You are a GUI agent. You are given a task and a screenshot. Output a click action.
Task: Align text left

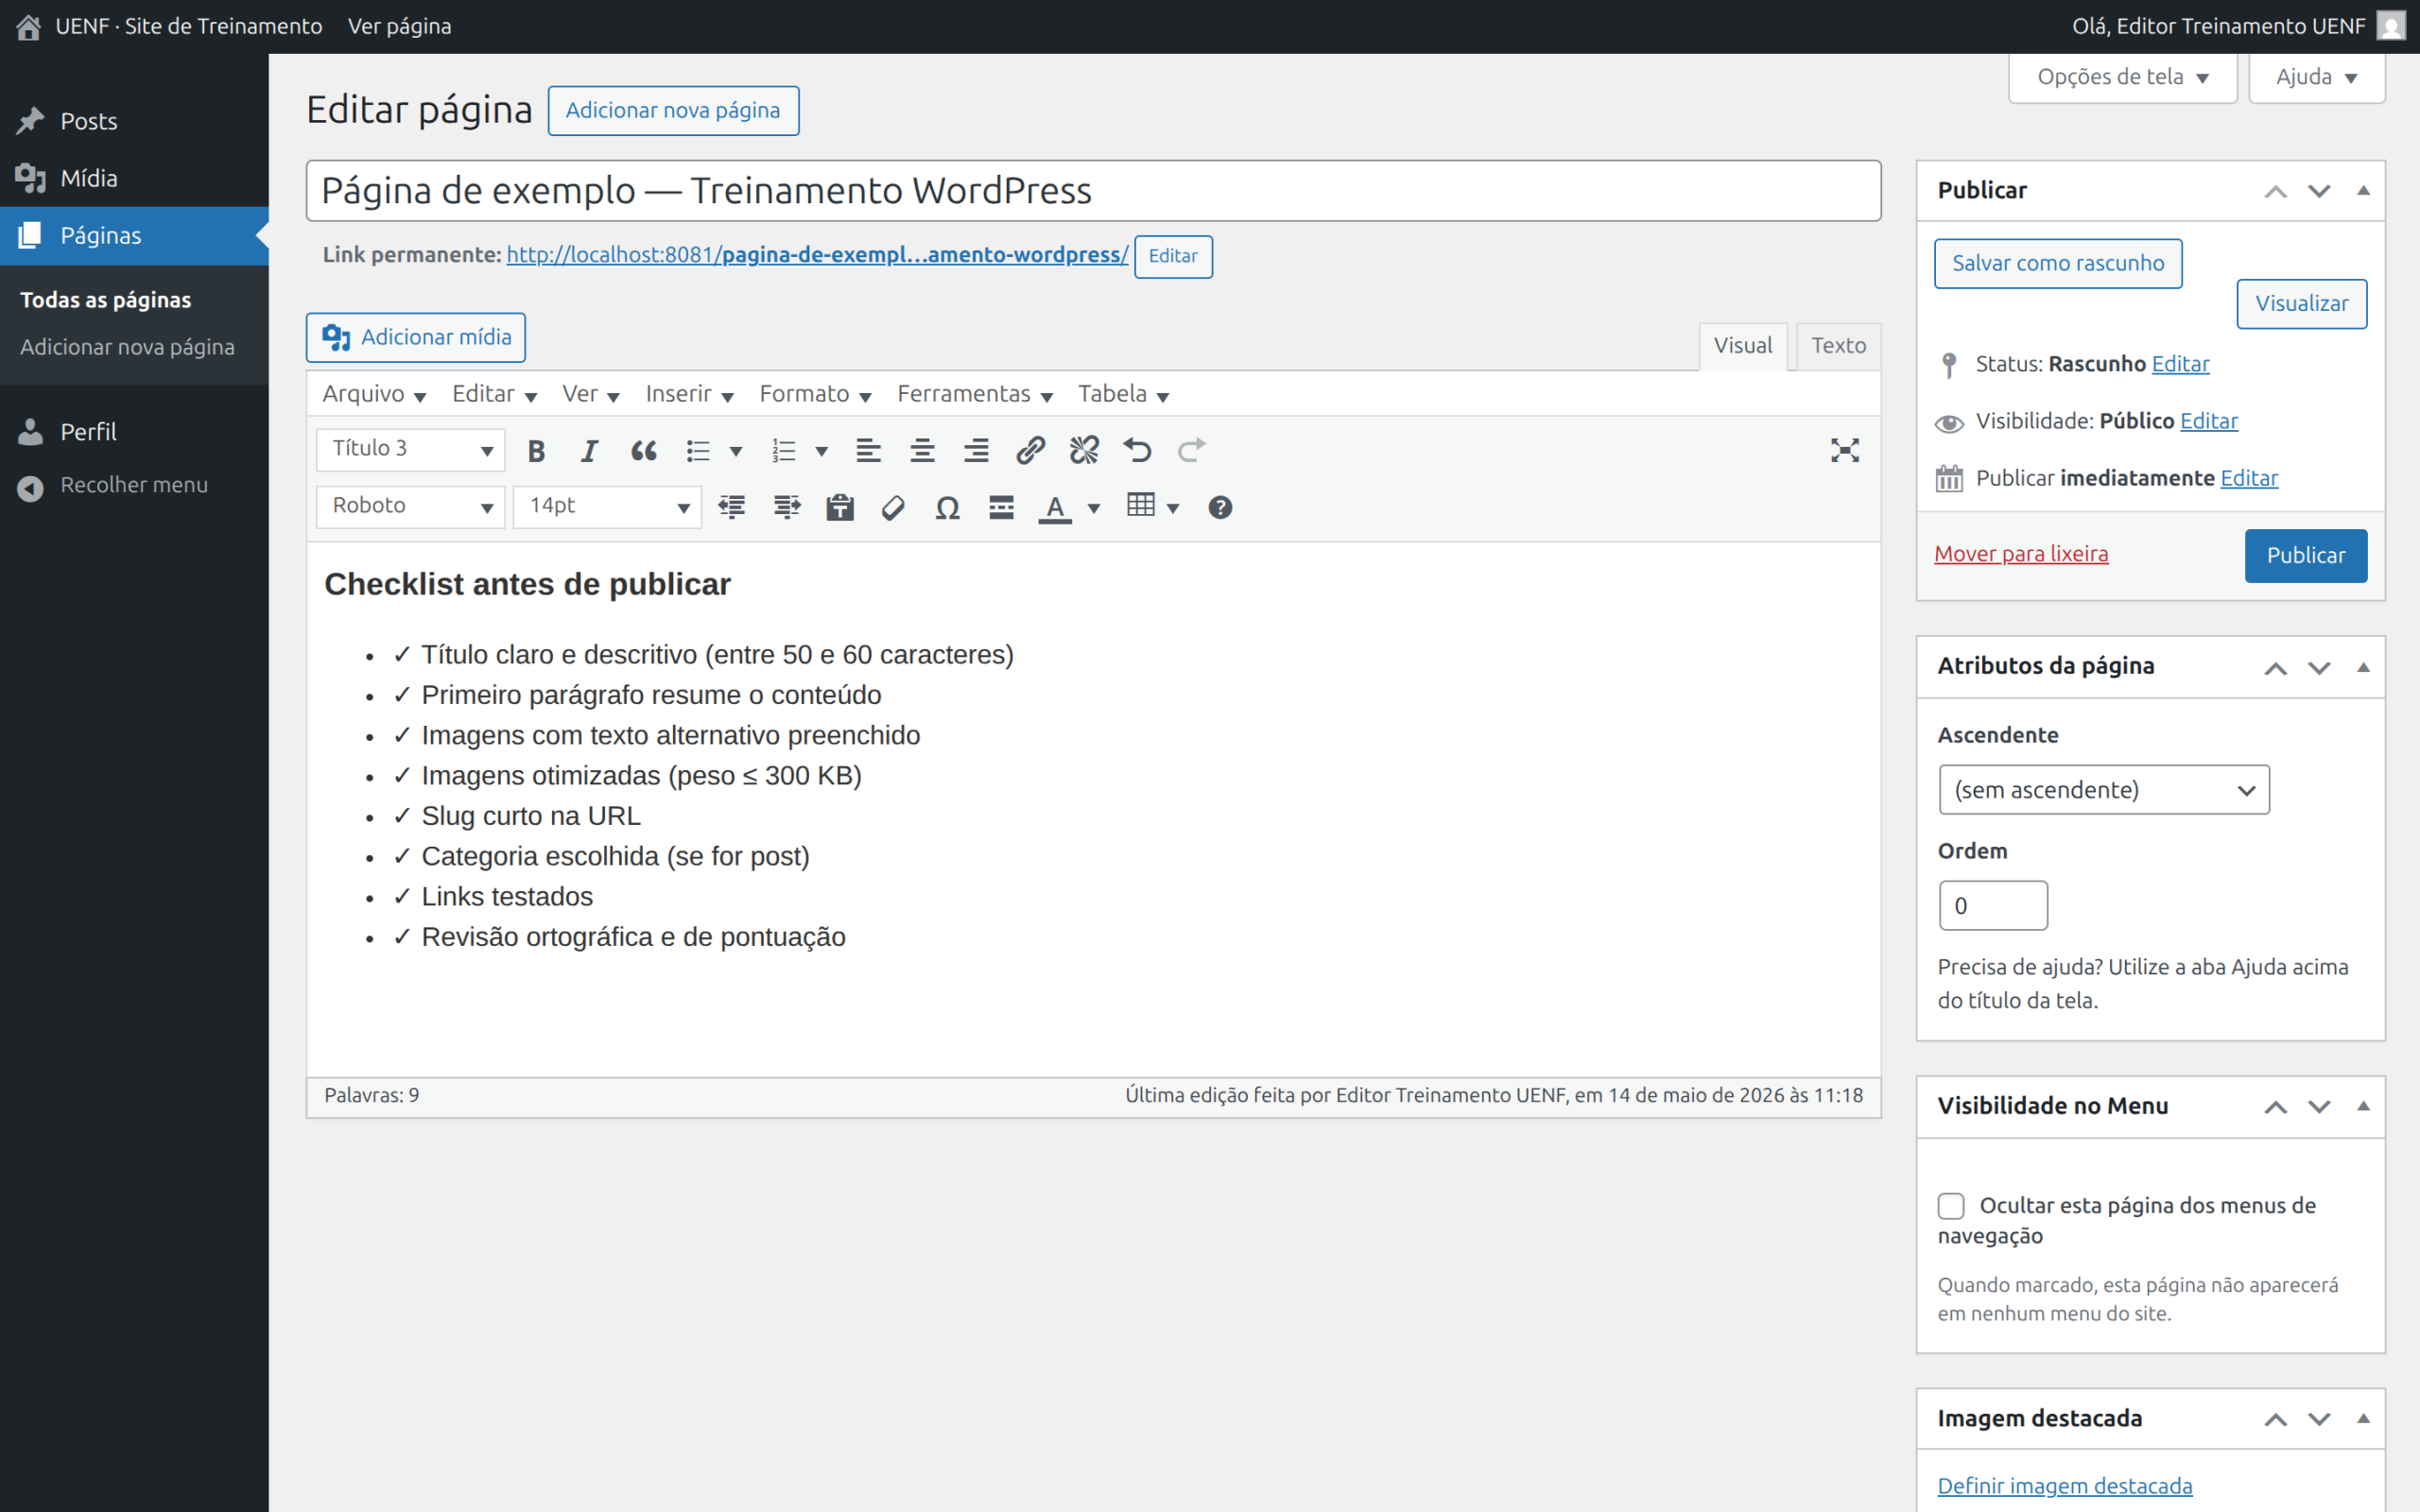(x=868, y=451)
